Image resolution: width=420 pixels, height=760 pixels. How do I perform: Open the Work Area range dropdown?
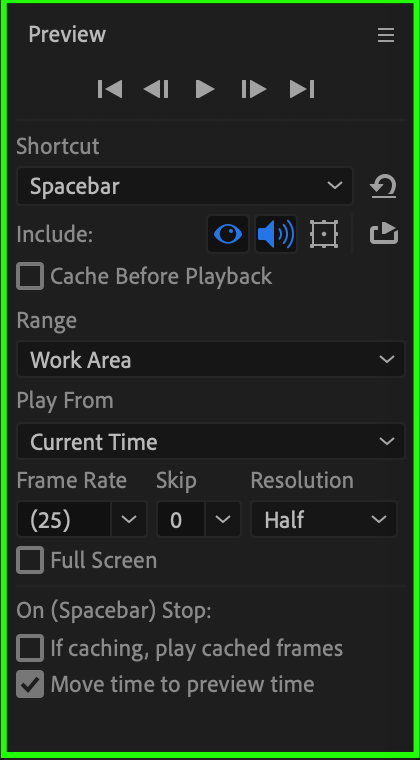[x=211, y=360]
